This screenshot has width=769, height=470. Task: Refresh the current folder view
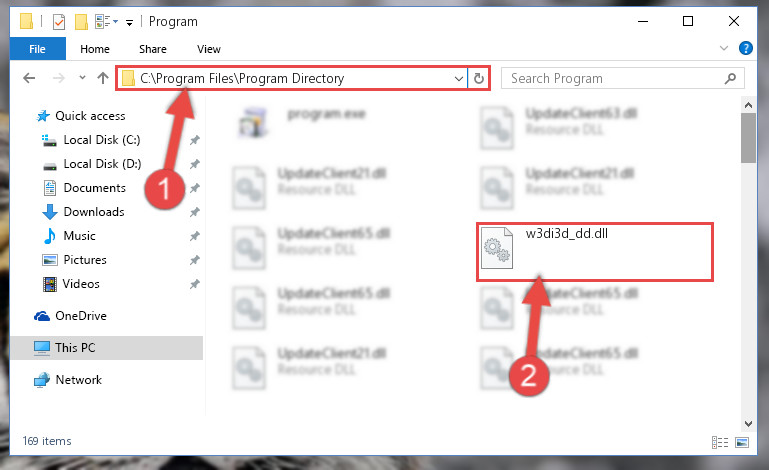click(479, 78)
